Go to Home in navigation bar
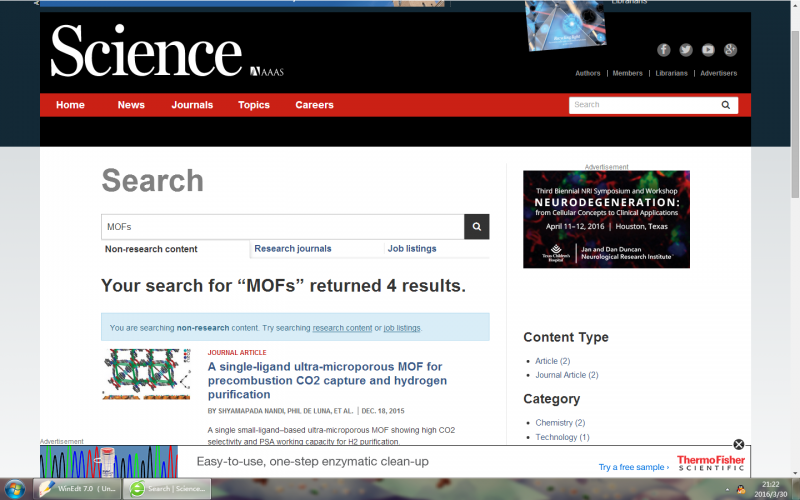Screen dimensions: 800x500 point(70,105)
